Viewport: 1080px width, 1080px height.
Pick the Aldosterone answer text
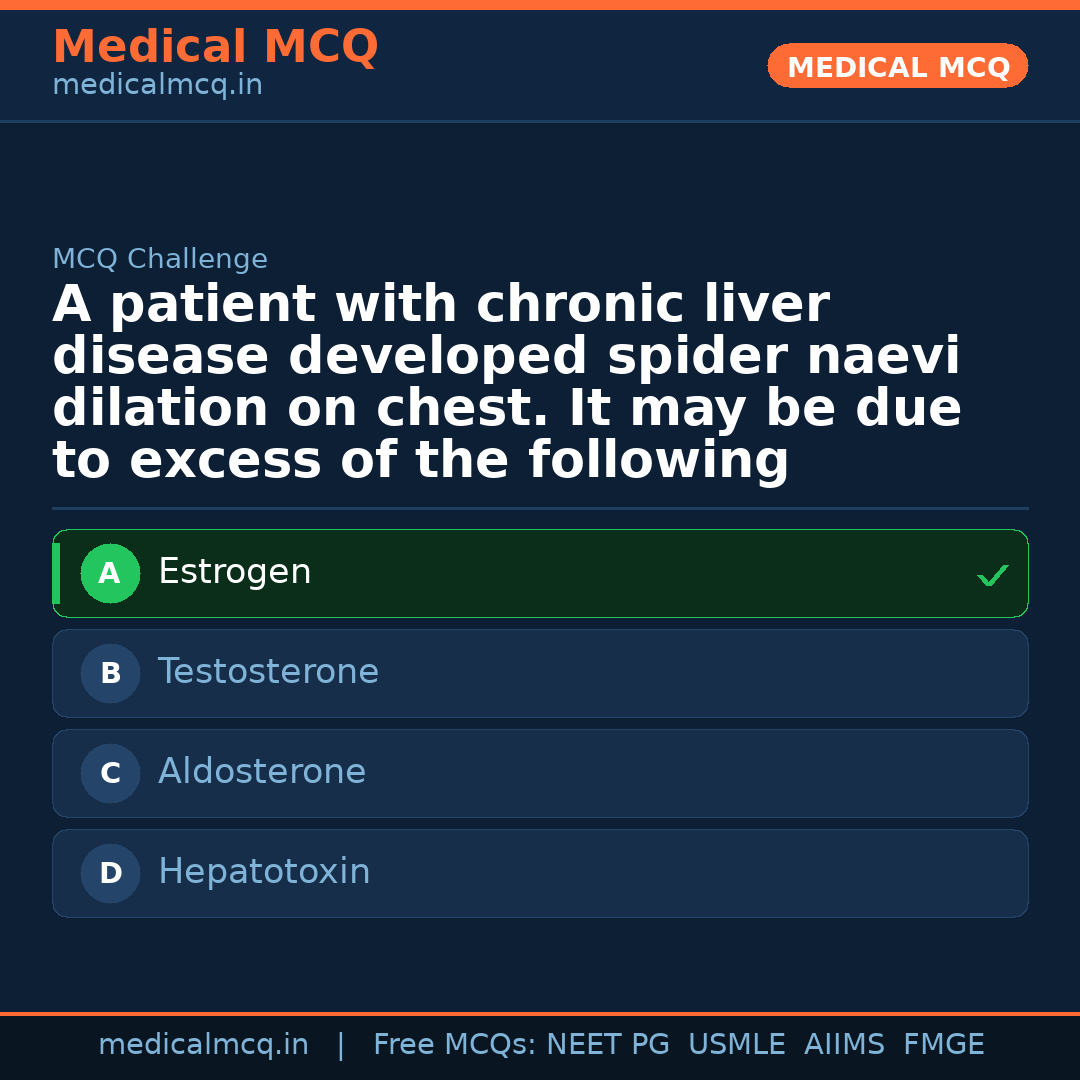pos(262,772)
